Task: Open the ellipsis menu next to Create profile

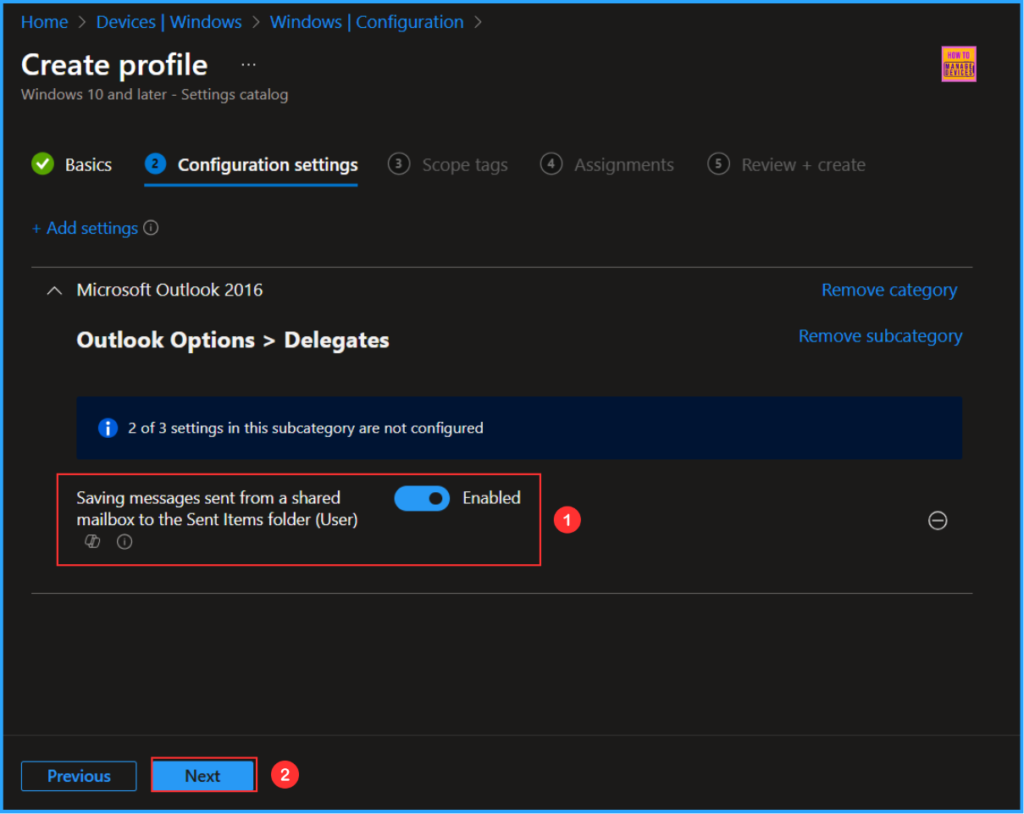Action: click(x=248, y=65)
